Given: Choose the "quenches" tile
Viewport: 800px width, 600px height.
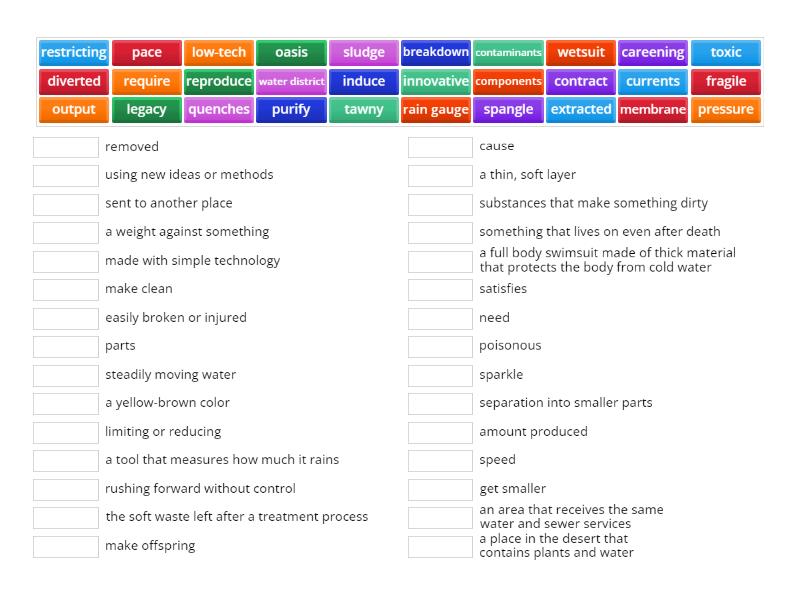Looking at the screenshot, I should 218,110.
